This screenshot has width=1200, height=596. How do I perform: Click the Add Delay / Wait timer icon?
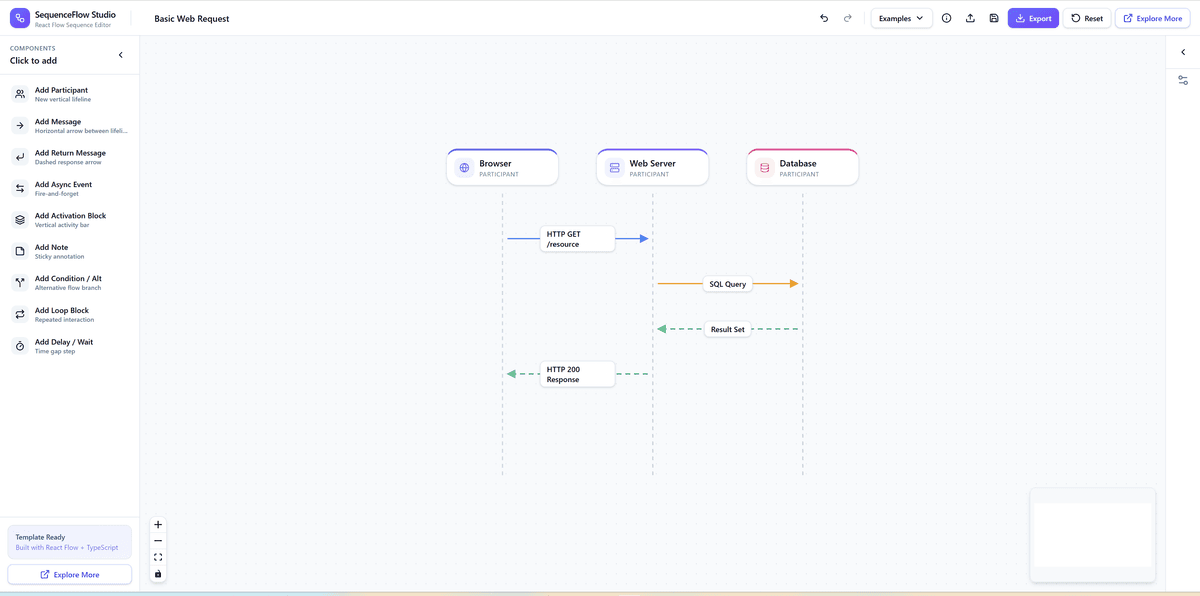20,346
